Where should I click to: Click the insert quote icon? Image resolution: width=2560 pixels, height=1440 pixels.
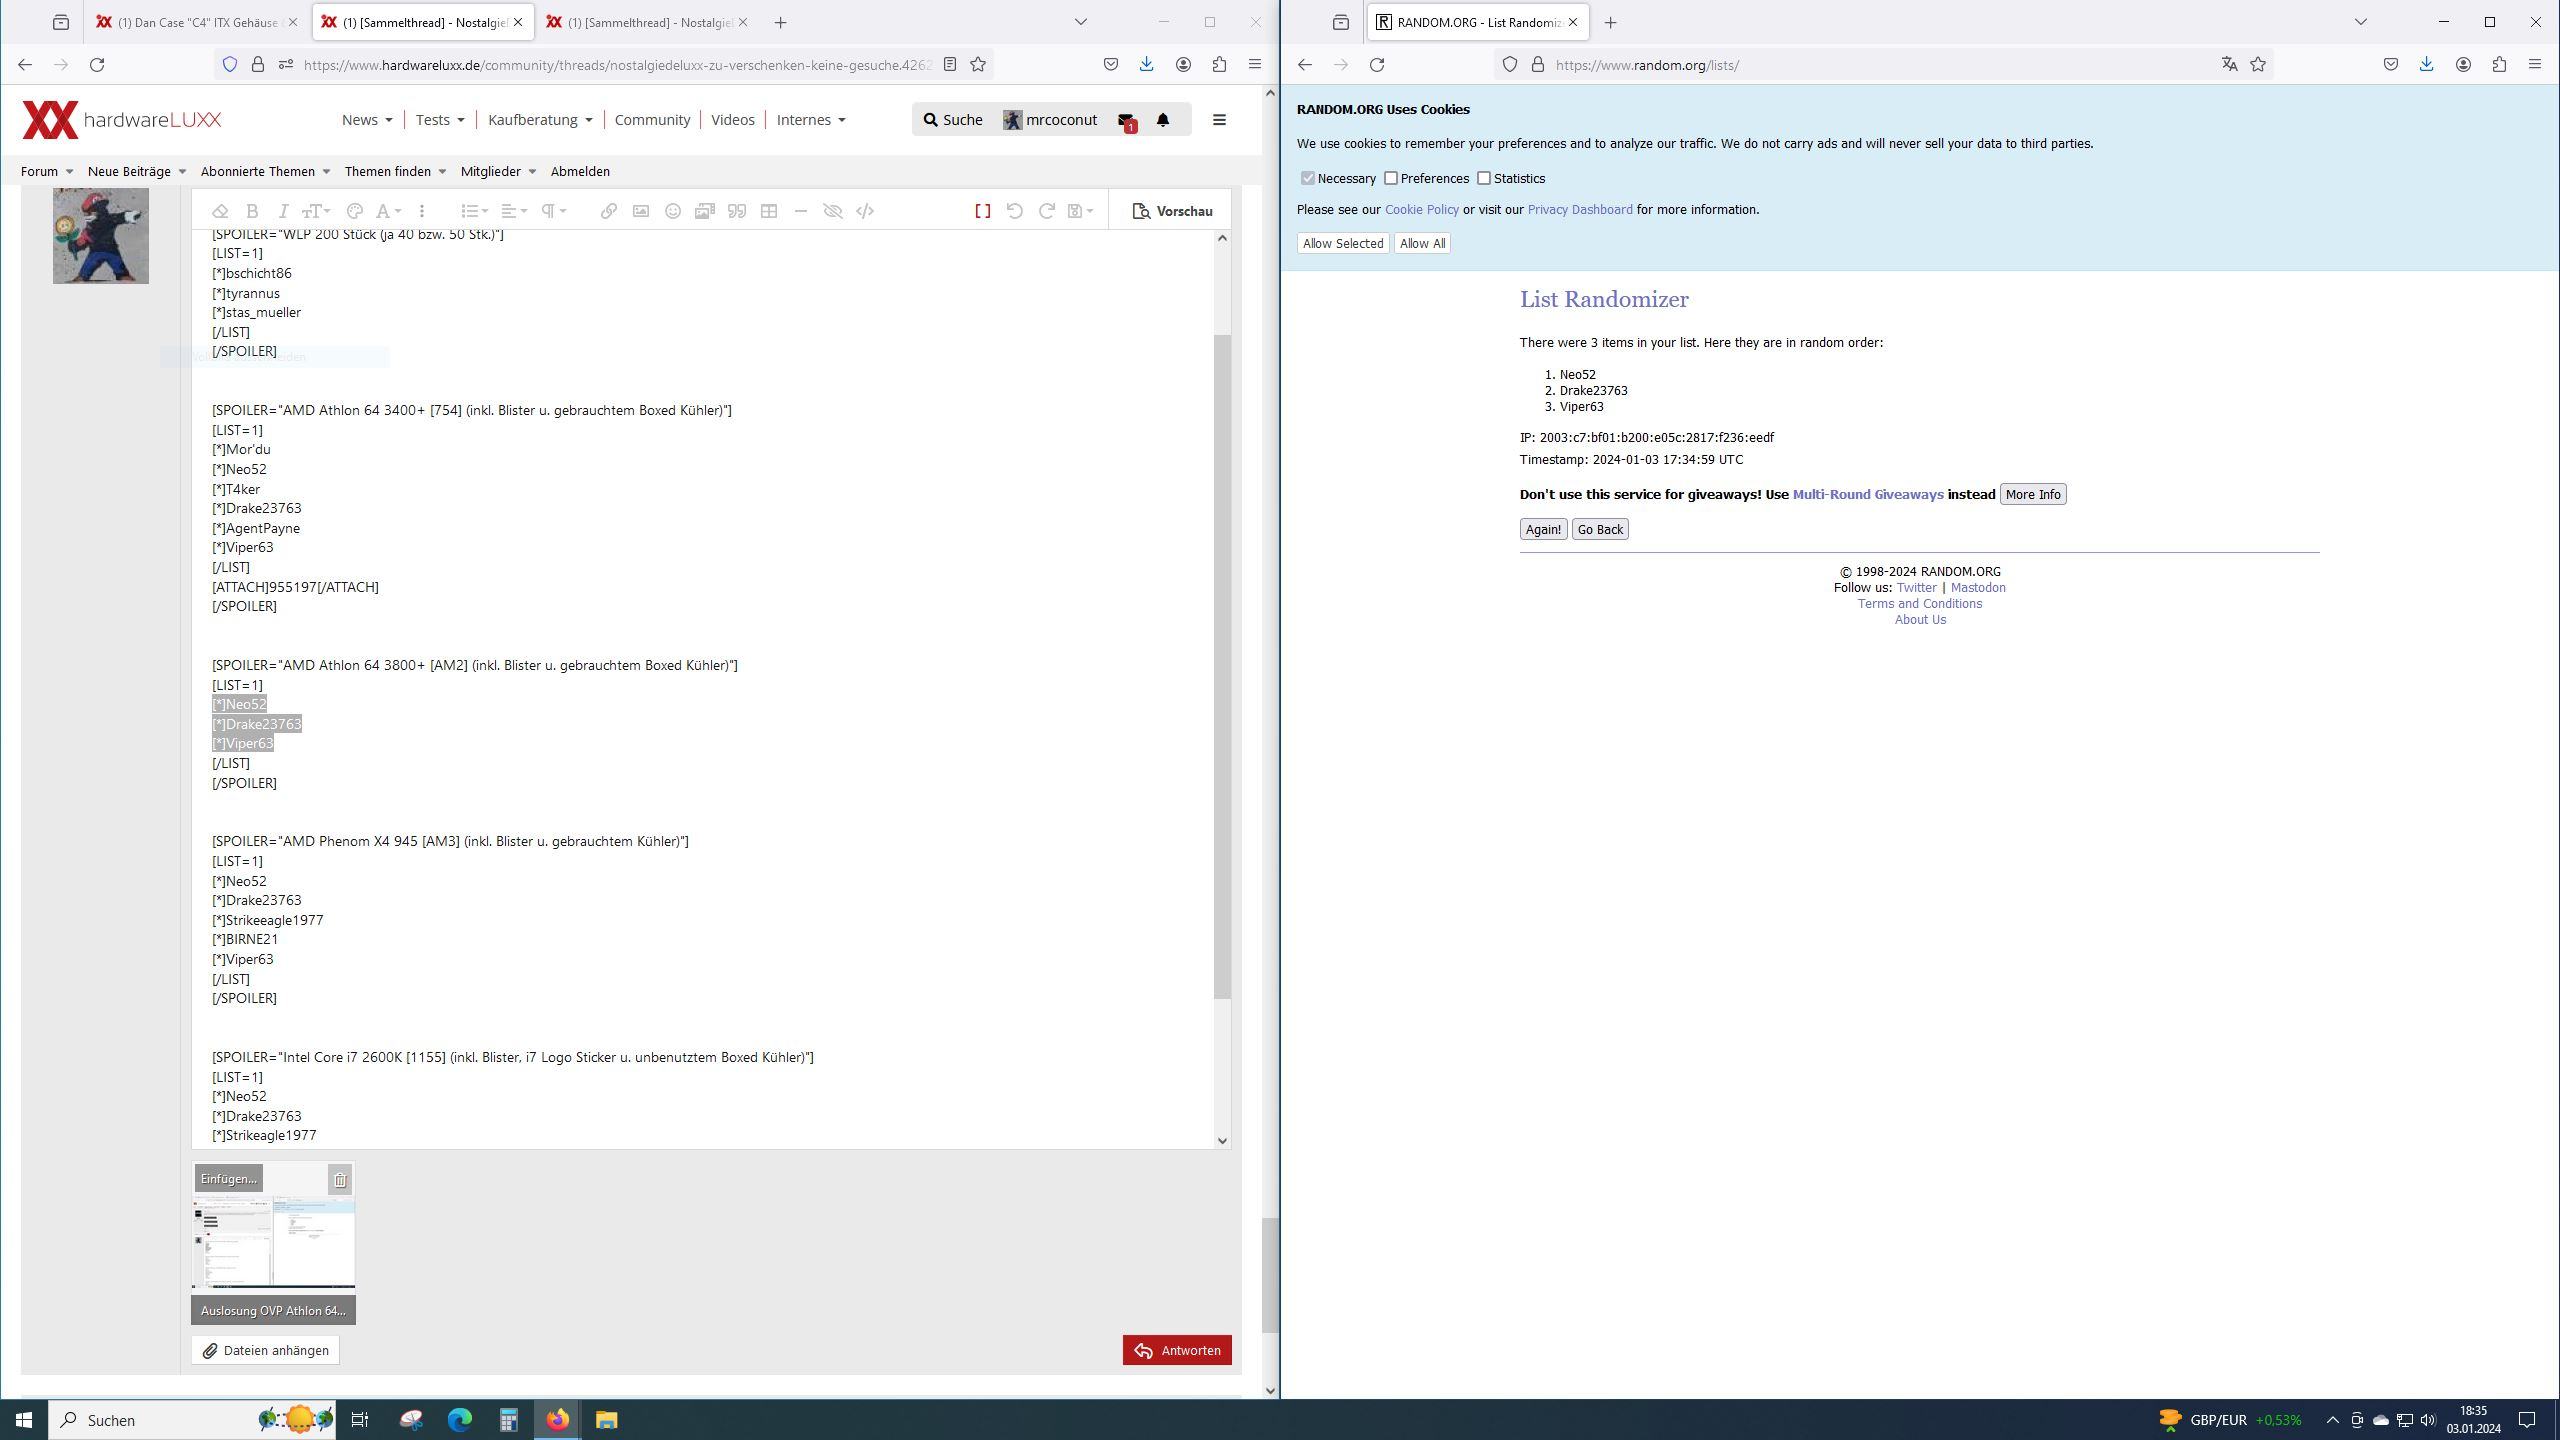pyautogui.click(x=737, y=211)
